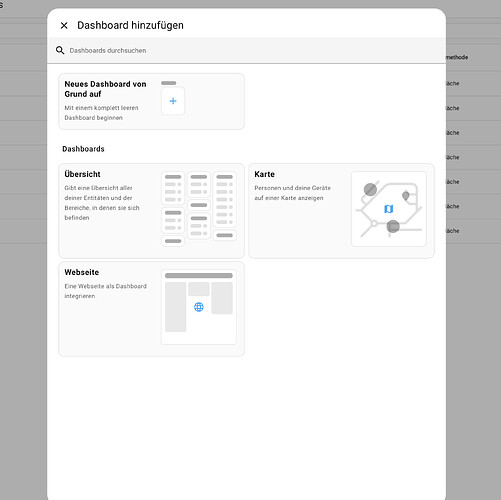Screen dimensions: 501x500
Task: Click the Übersicht layout preview thumbnail
Action: point(199,209)
